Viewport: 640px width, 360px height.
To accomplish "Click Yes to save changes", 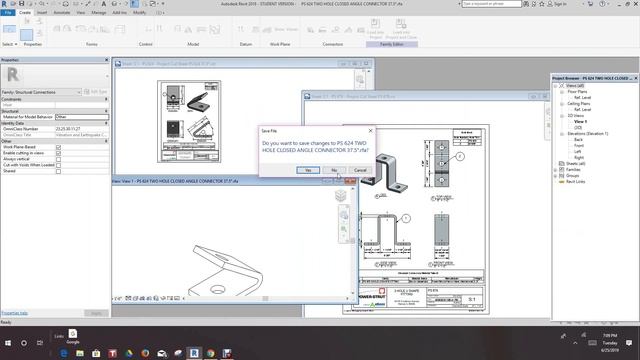I will (x=308, y=170).
